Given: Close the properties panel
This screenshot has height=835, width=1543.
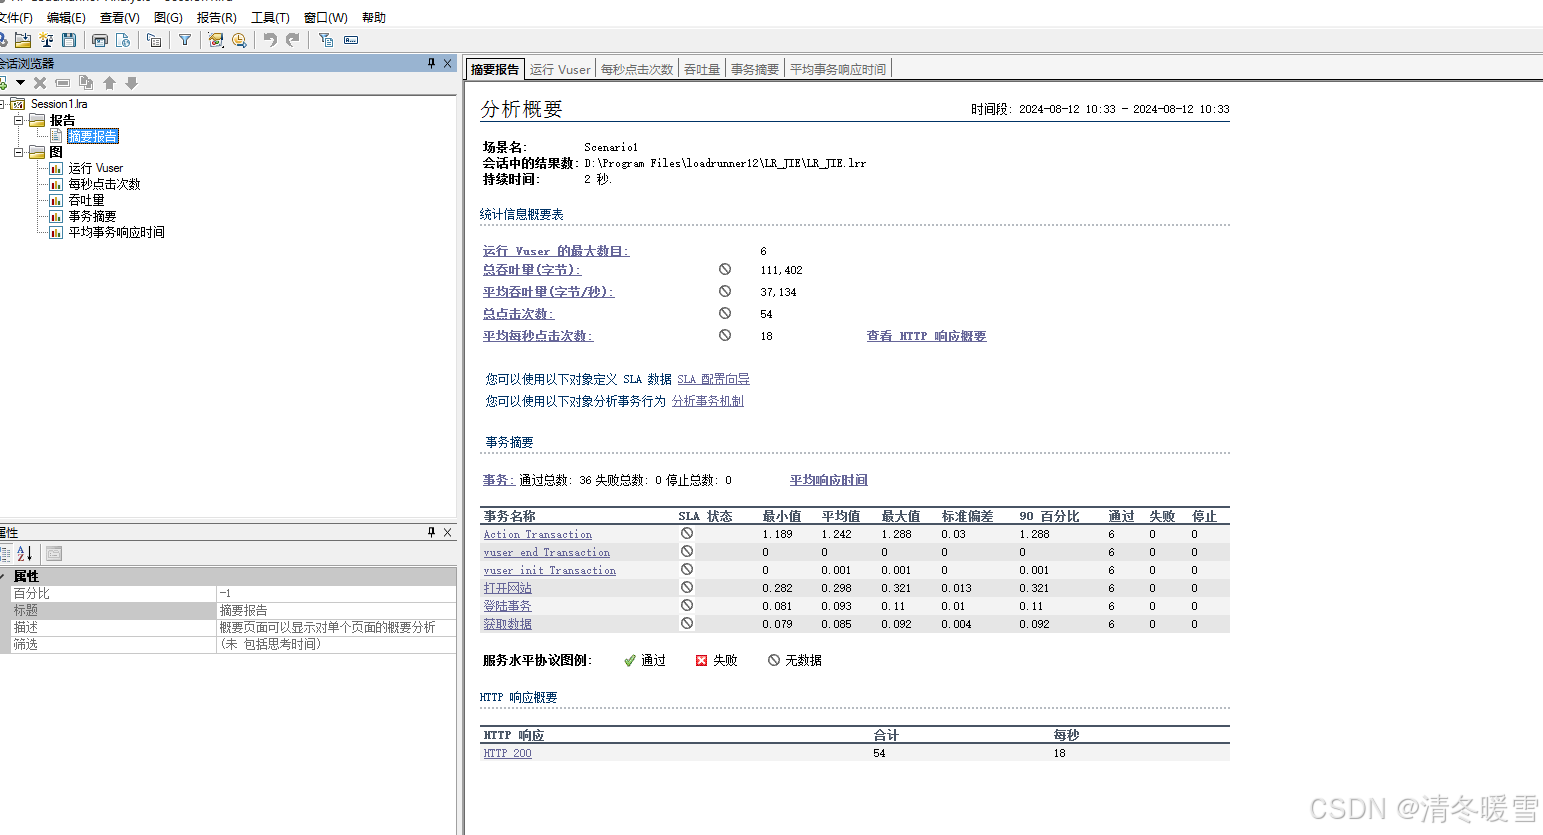Looking at the screenshot, I should tap(448, 532).
